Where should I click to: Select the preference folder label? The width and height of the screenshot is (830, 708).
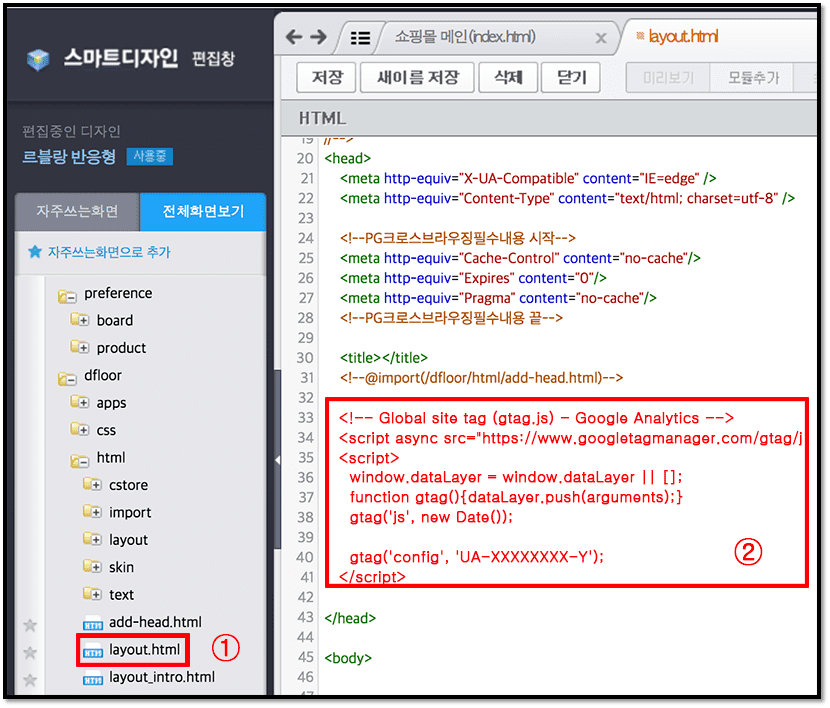tap(118, 293)
